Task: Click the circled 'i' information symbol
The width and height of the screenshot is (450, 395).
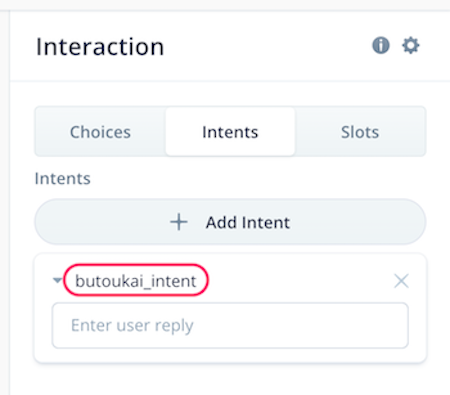Action: click(x=381, y=45)
